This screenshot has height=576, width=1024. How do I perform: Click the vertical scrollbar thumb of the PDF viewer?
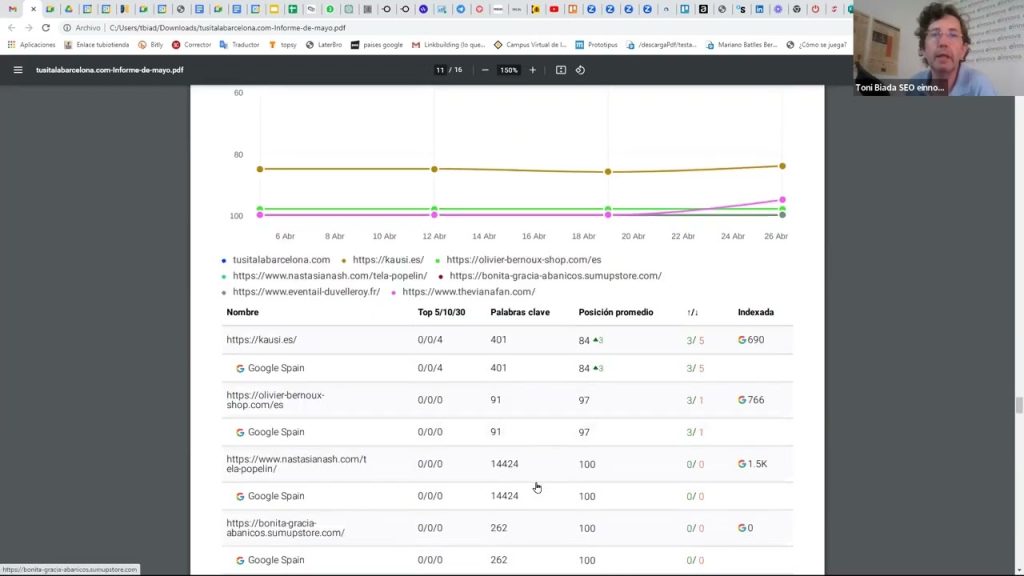coord(1019,404)
